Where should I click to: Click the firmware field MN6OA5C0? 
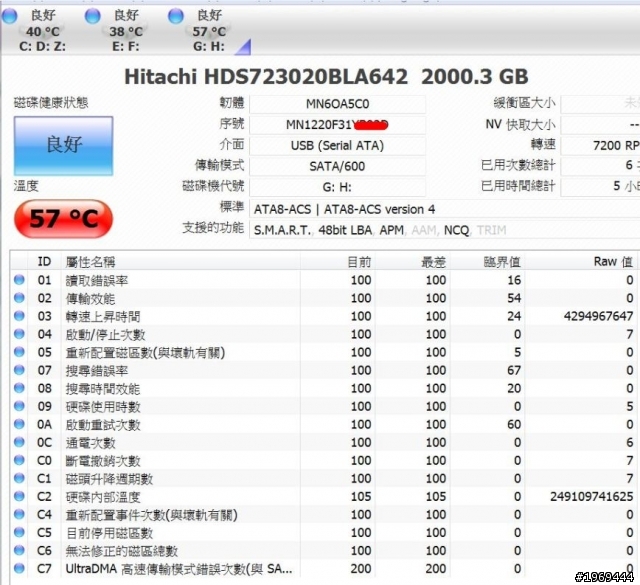337,104
